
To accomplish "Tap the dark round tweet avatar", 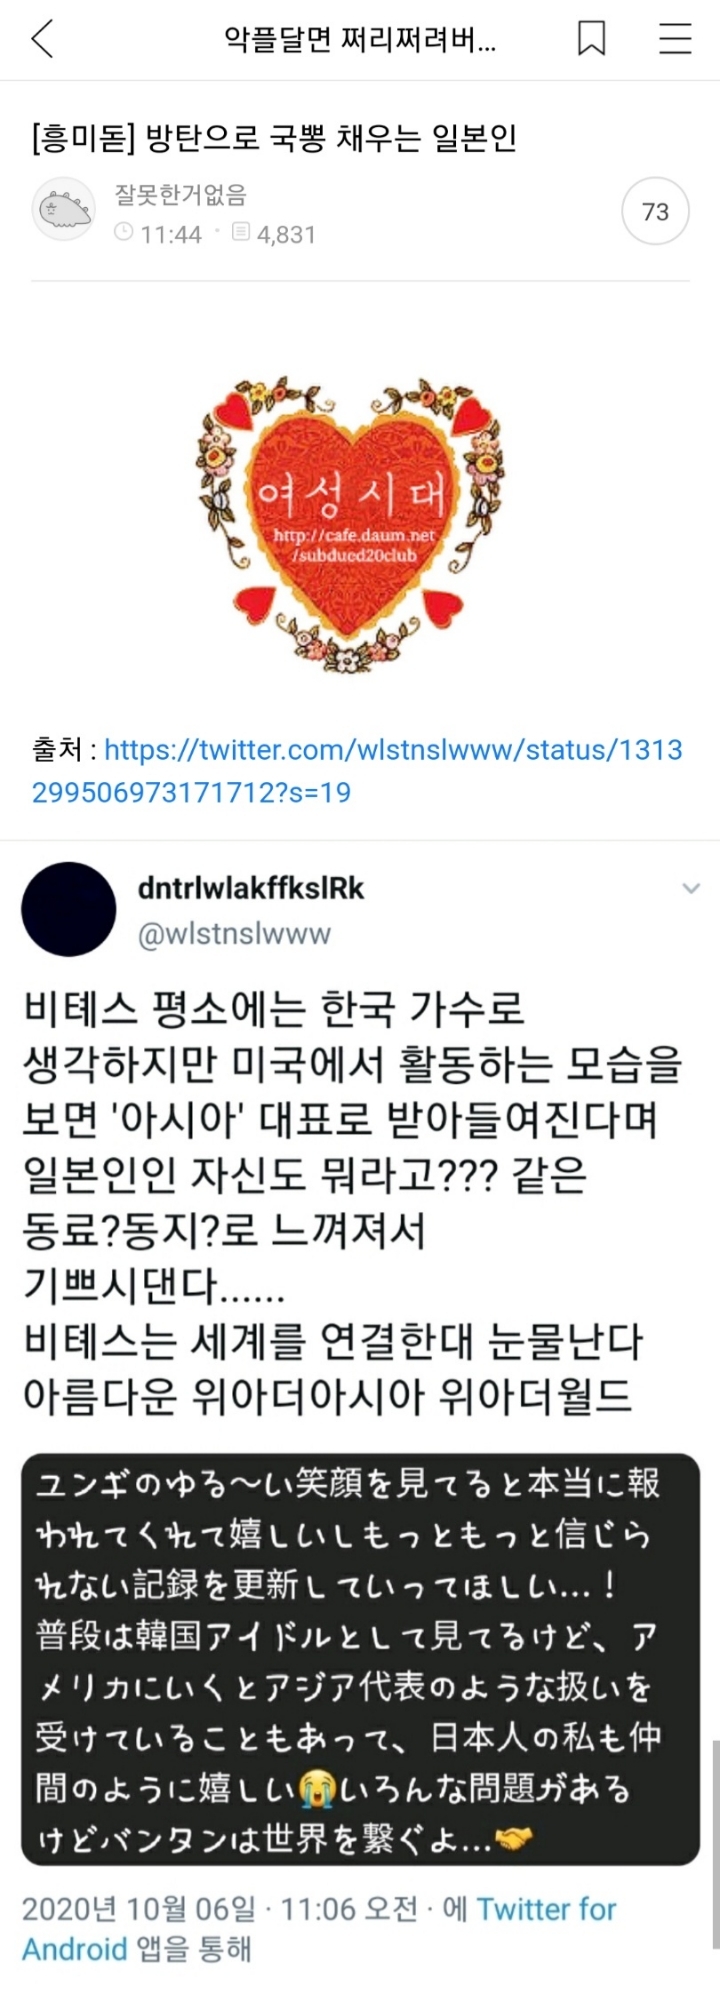I will [69, 910].
